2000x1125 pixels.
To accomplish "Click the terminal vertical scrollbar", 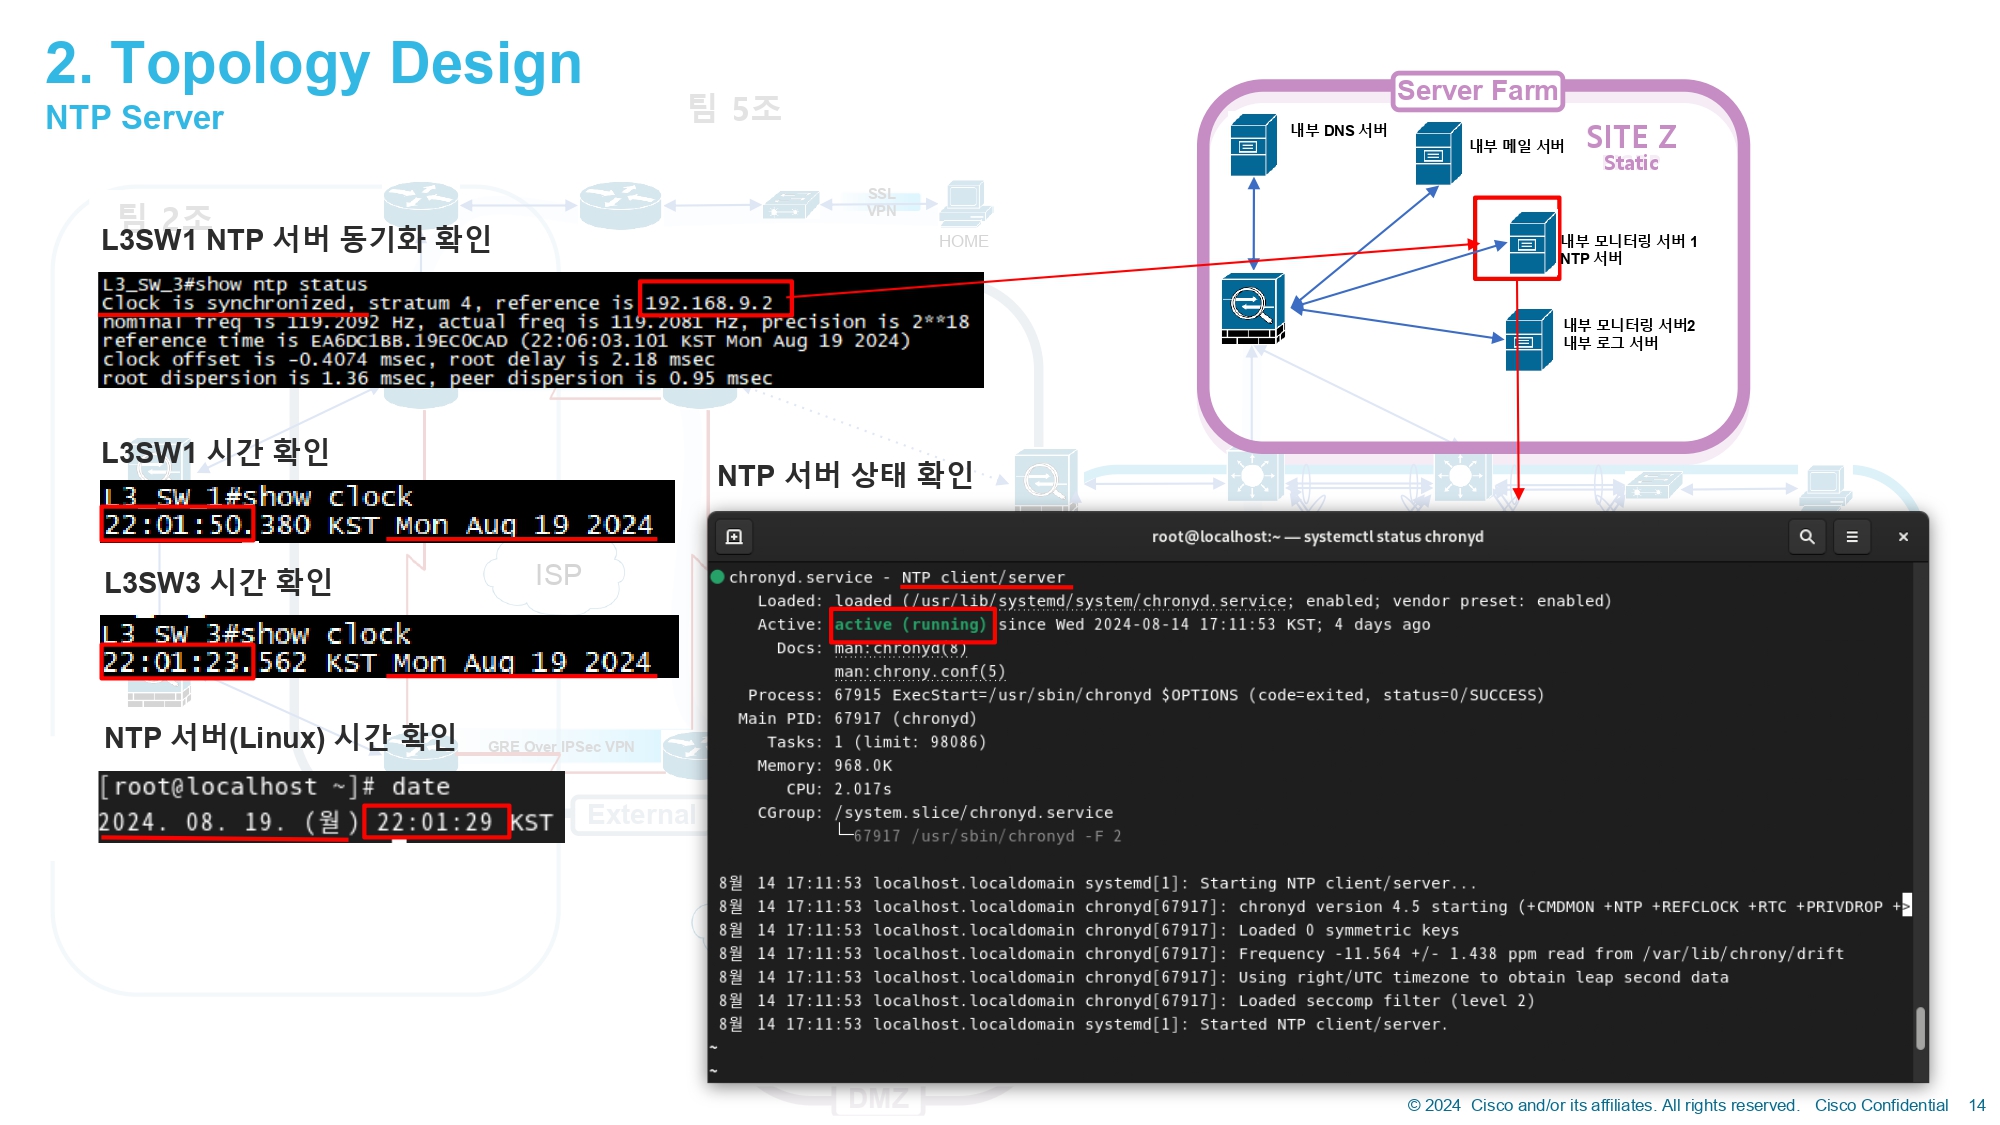I will (1920, 1027).
